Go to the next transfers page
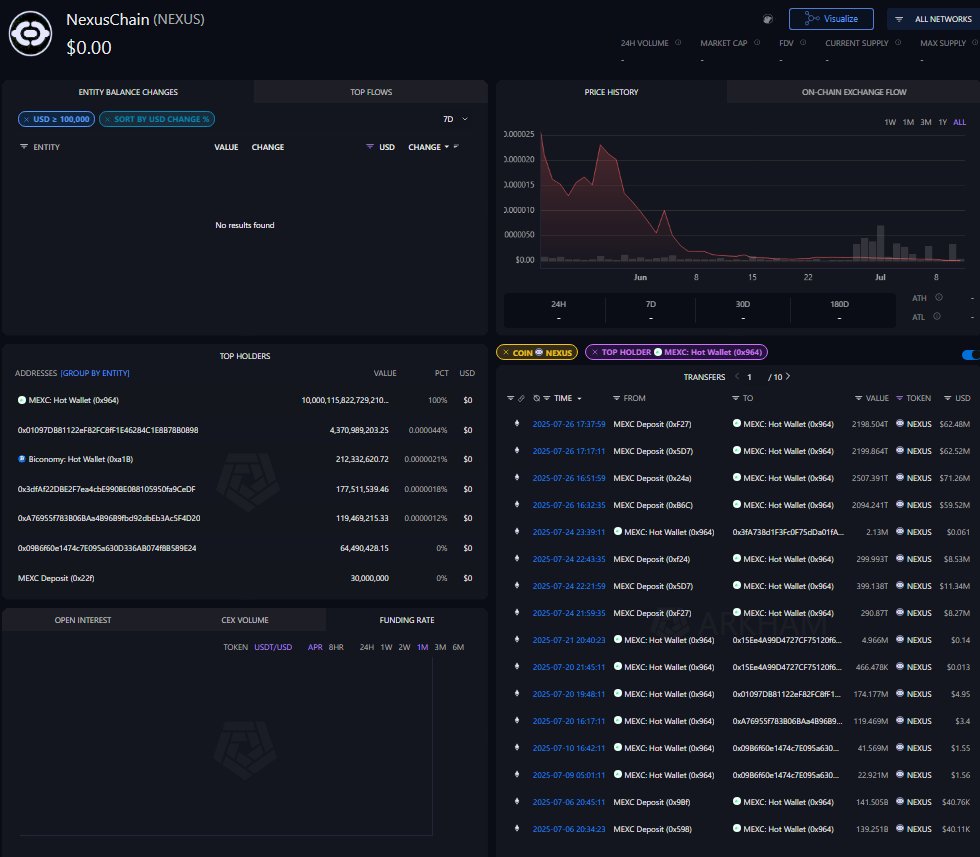The image size is (980, 857). [x=788, y=376]
